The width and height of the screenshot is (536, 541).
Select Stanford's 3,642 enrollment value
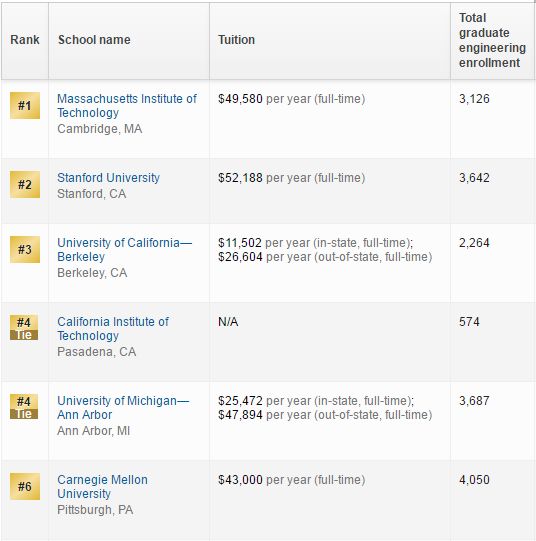pyautogui.click(x=474, y=178)
